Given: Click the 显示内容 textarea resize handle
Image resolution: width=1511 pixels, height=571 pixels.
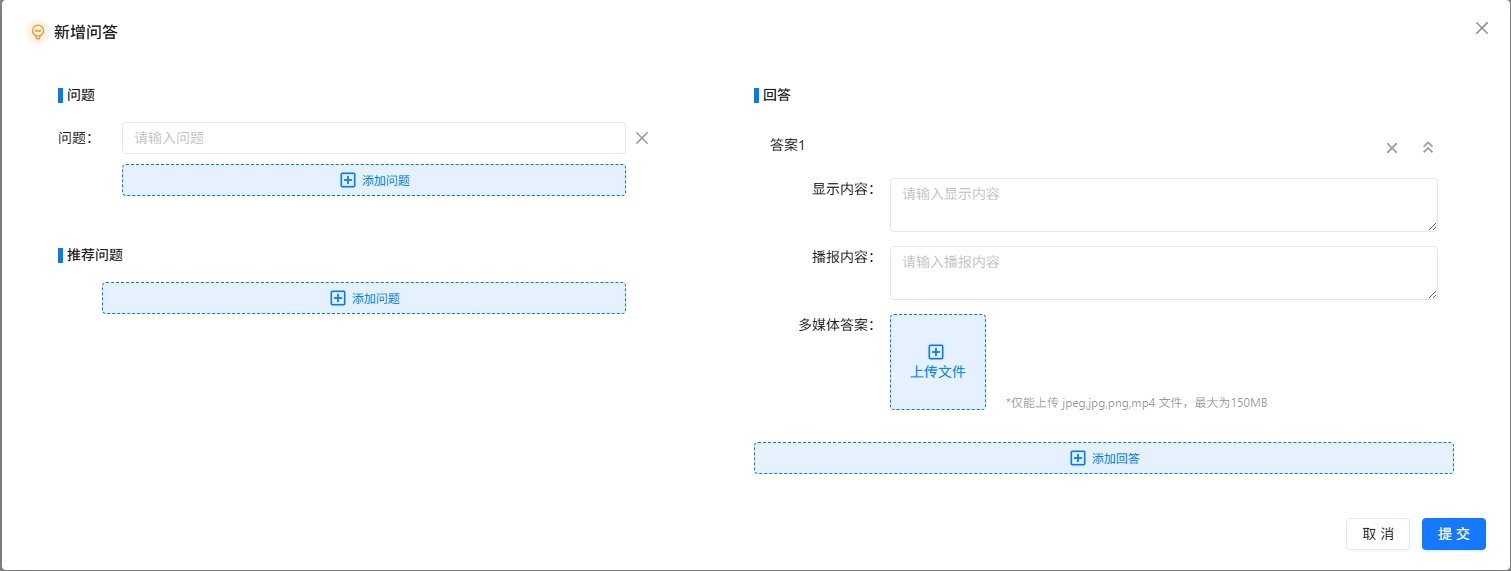Looking at the screenshot, I should click(x=1432, y=226).
